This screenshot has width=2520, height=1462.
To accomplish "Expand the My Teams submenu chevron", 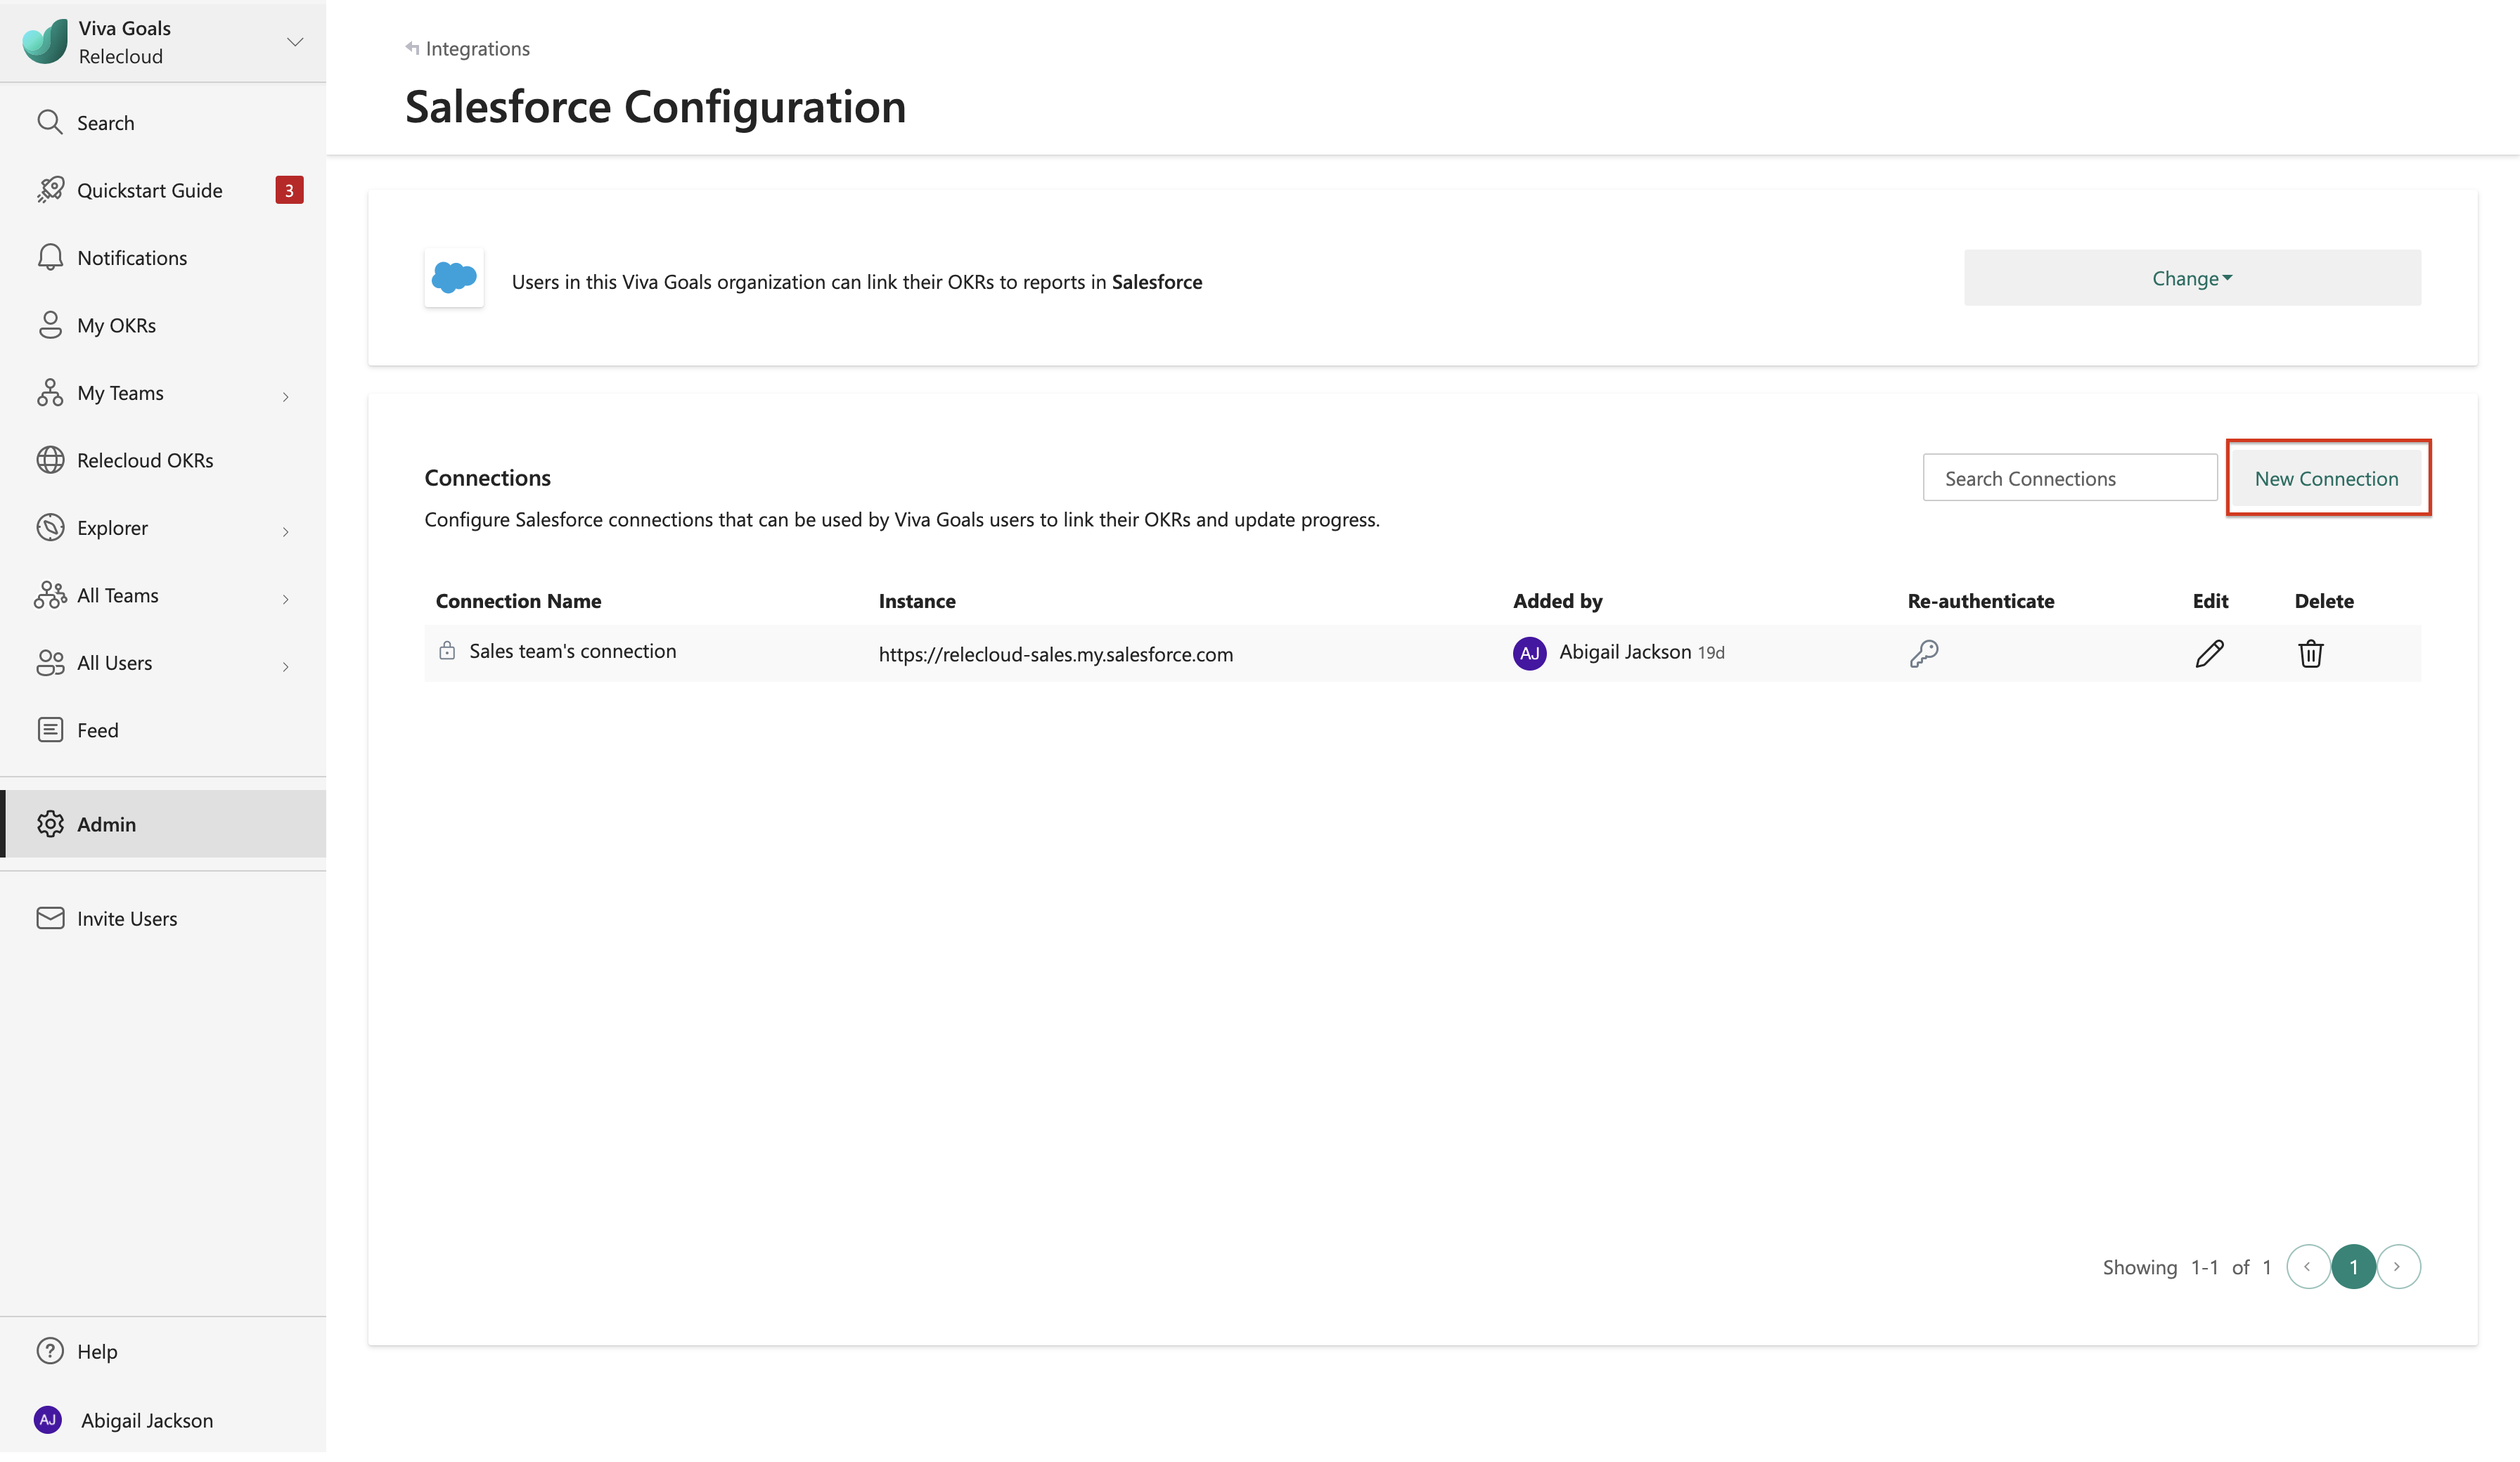I will (286, 396).
